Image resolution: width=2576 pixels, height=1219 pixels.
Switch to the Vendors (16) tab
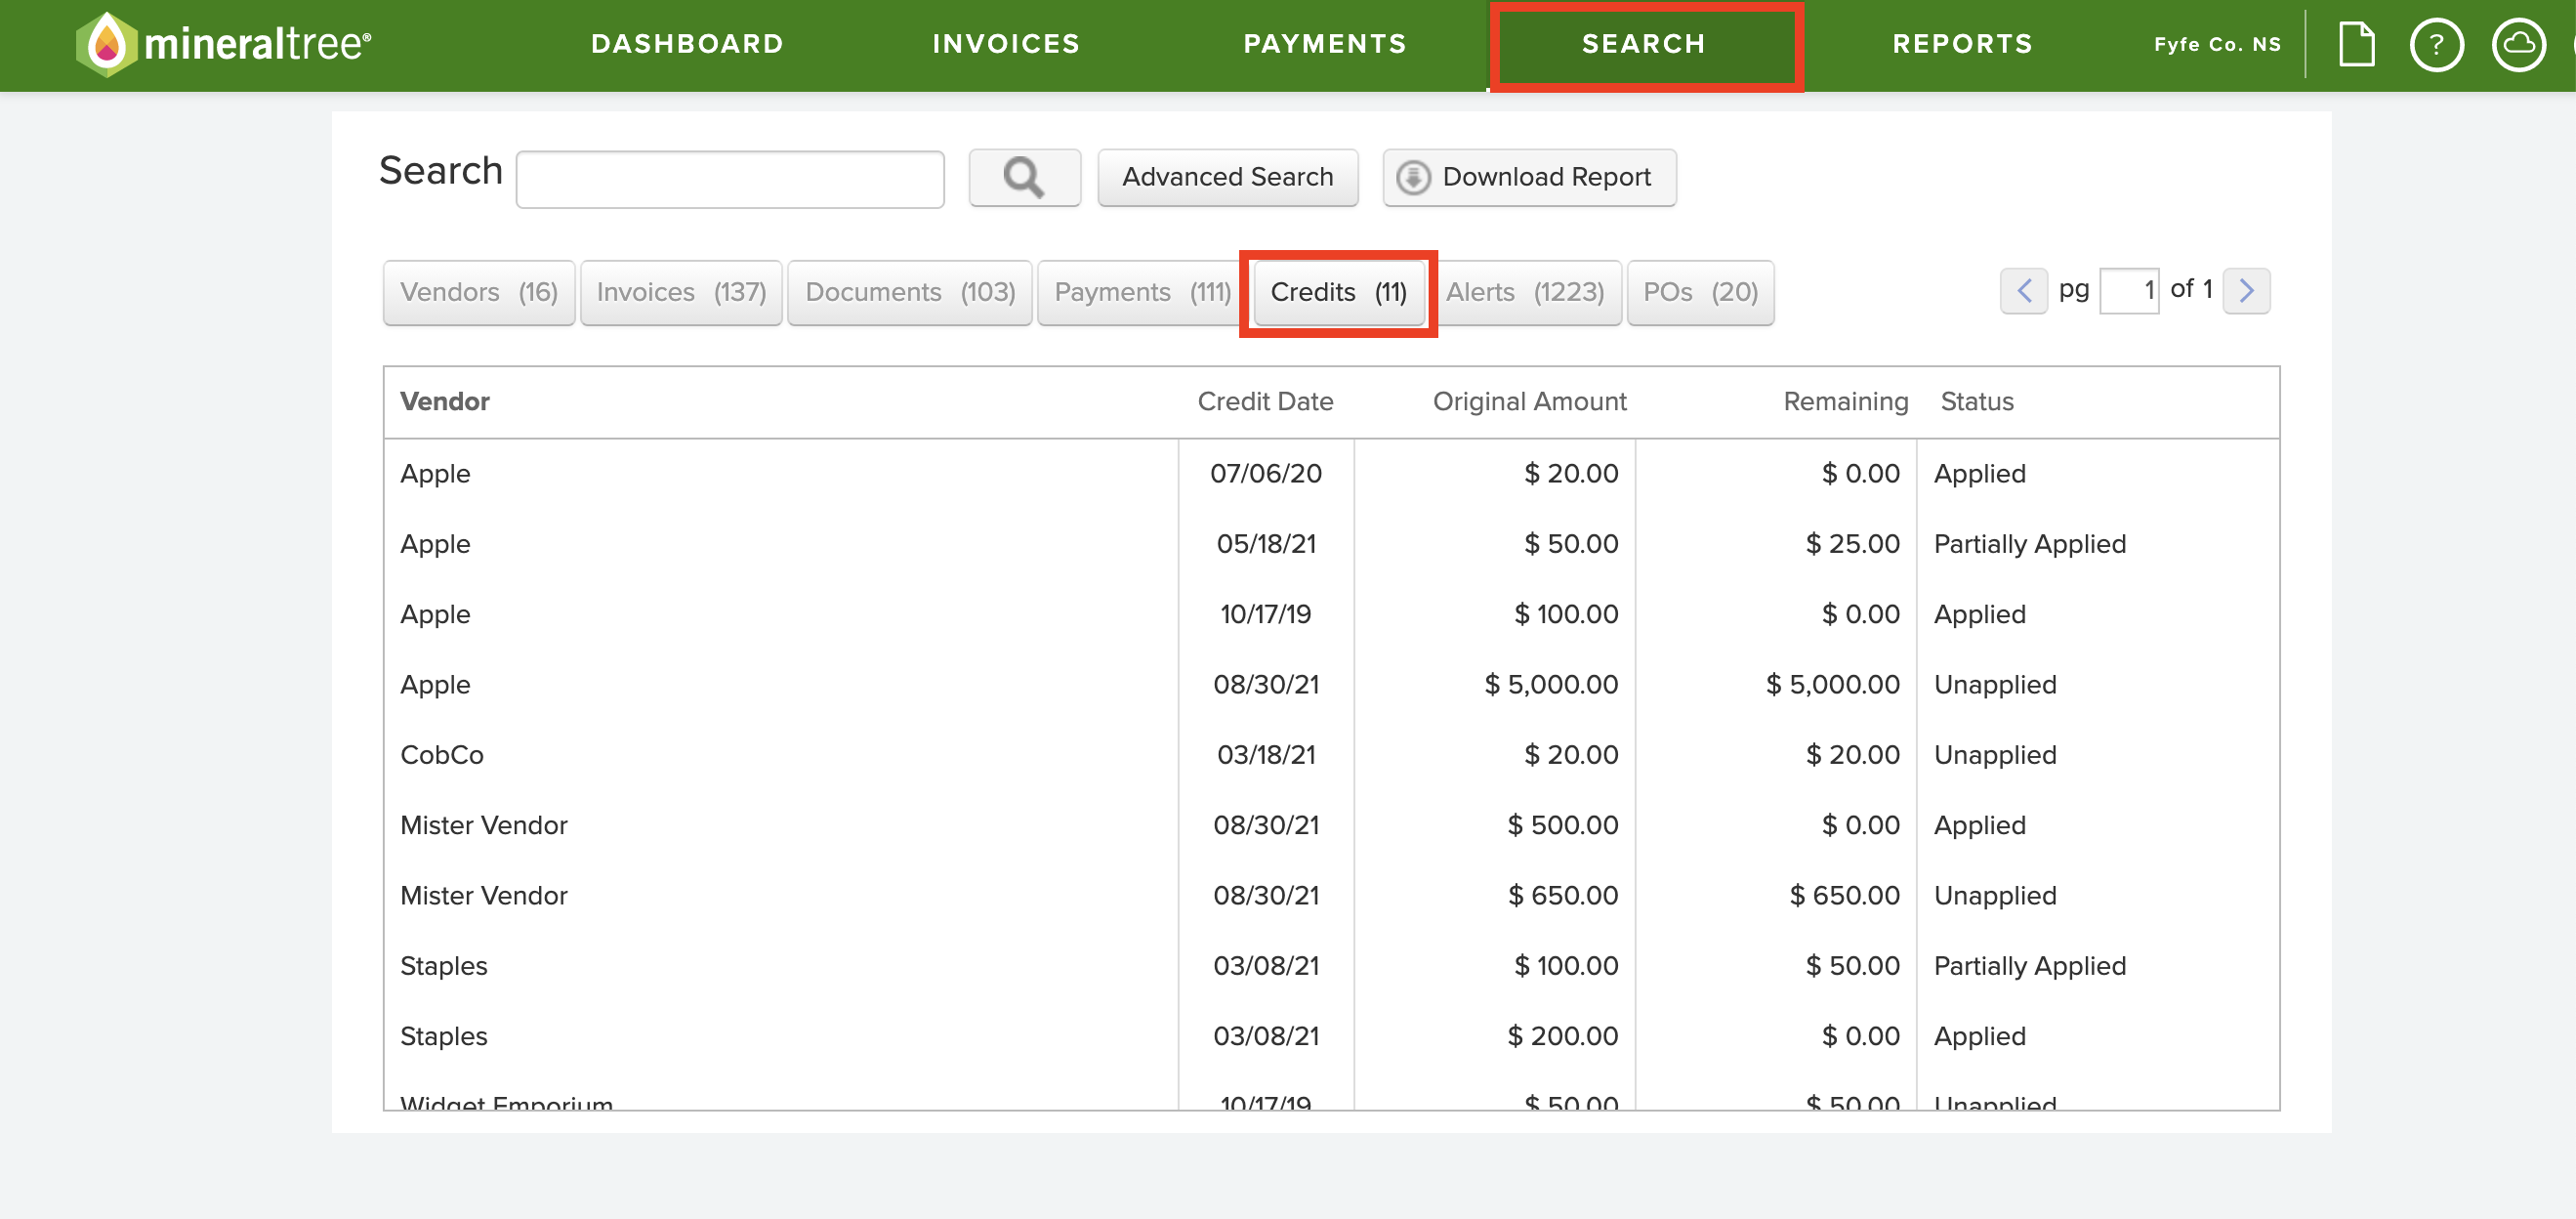click(x=479, y=293)
